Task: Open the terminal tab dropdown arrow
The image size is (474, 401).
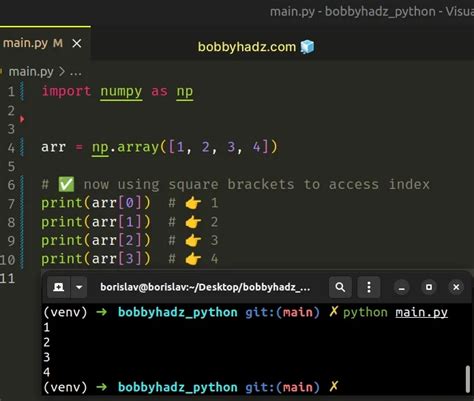Action: tap(79, 287)
